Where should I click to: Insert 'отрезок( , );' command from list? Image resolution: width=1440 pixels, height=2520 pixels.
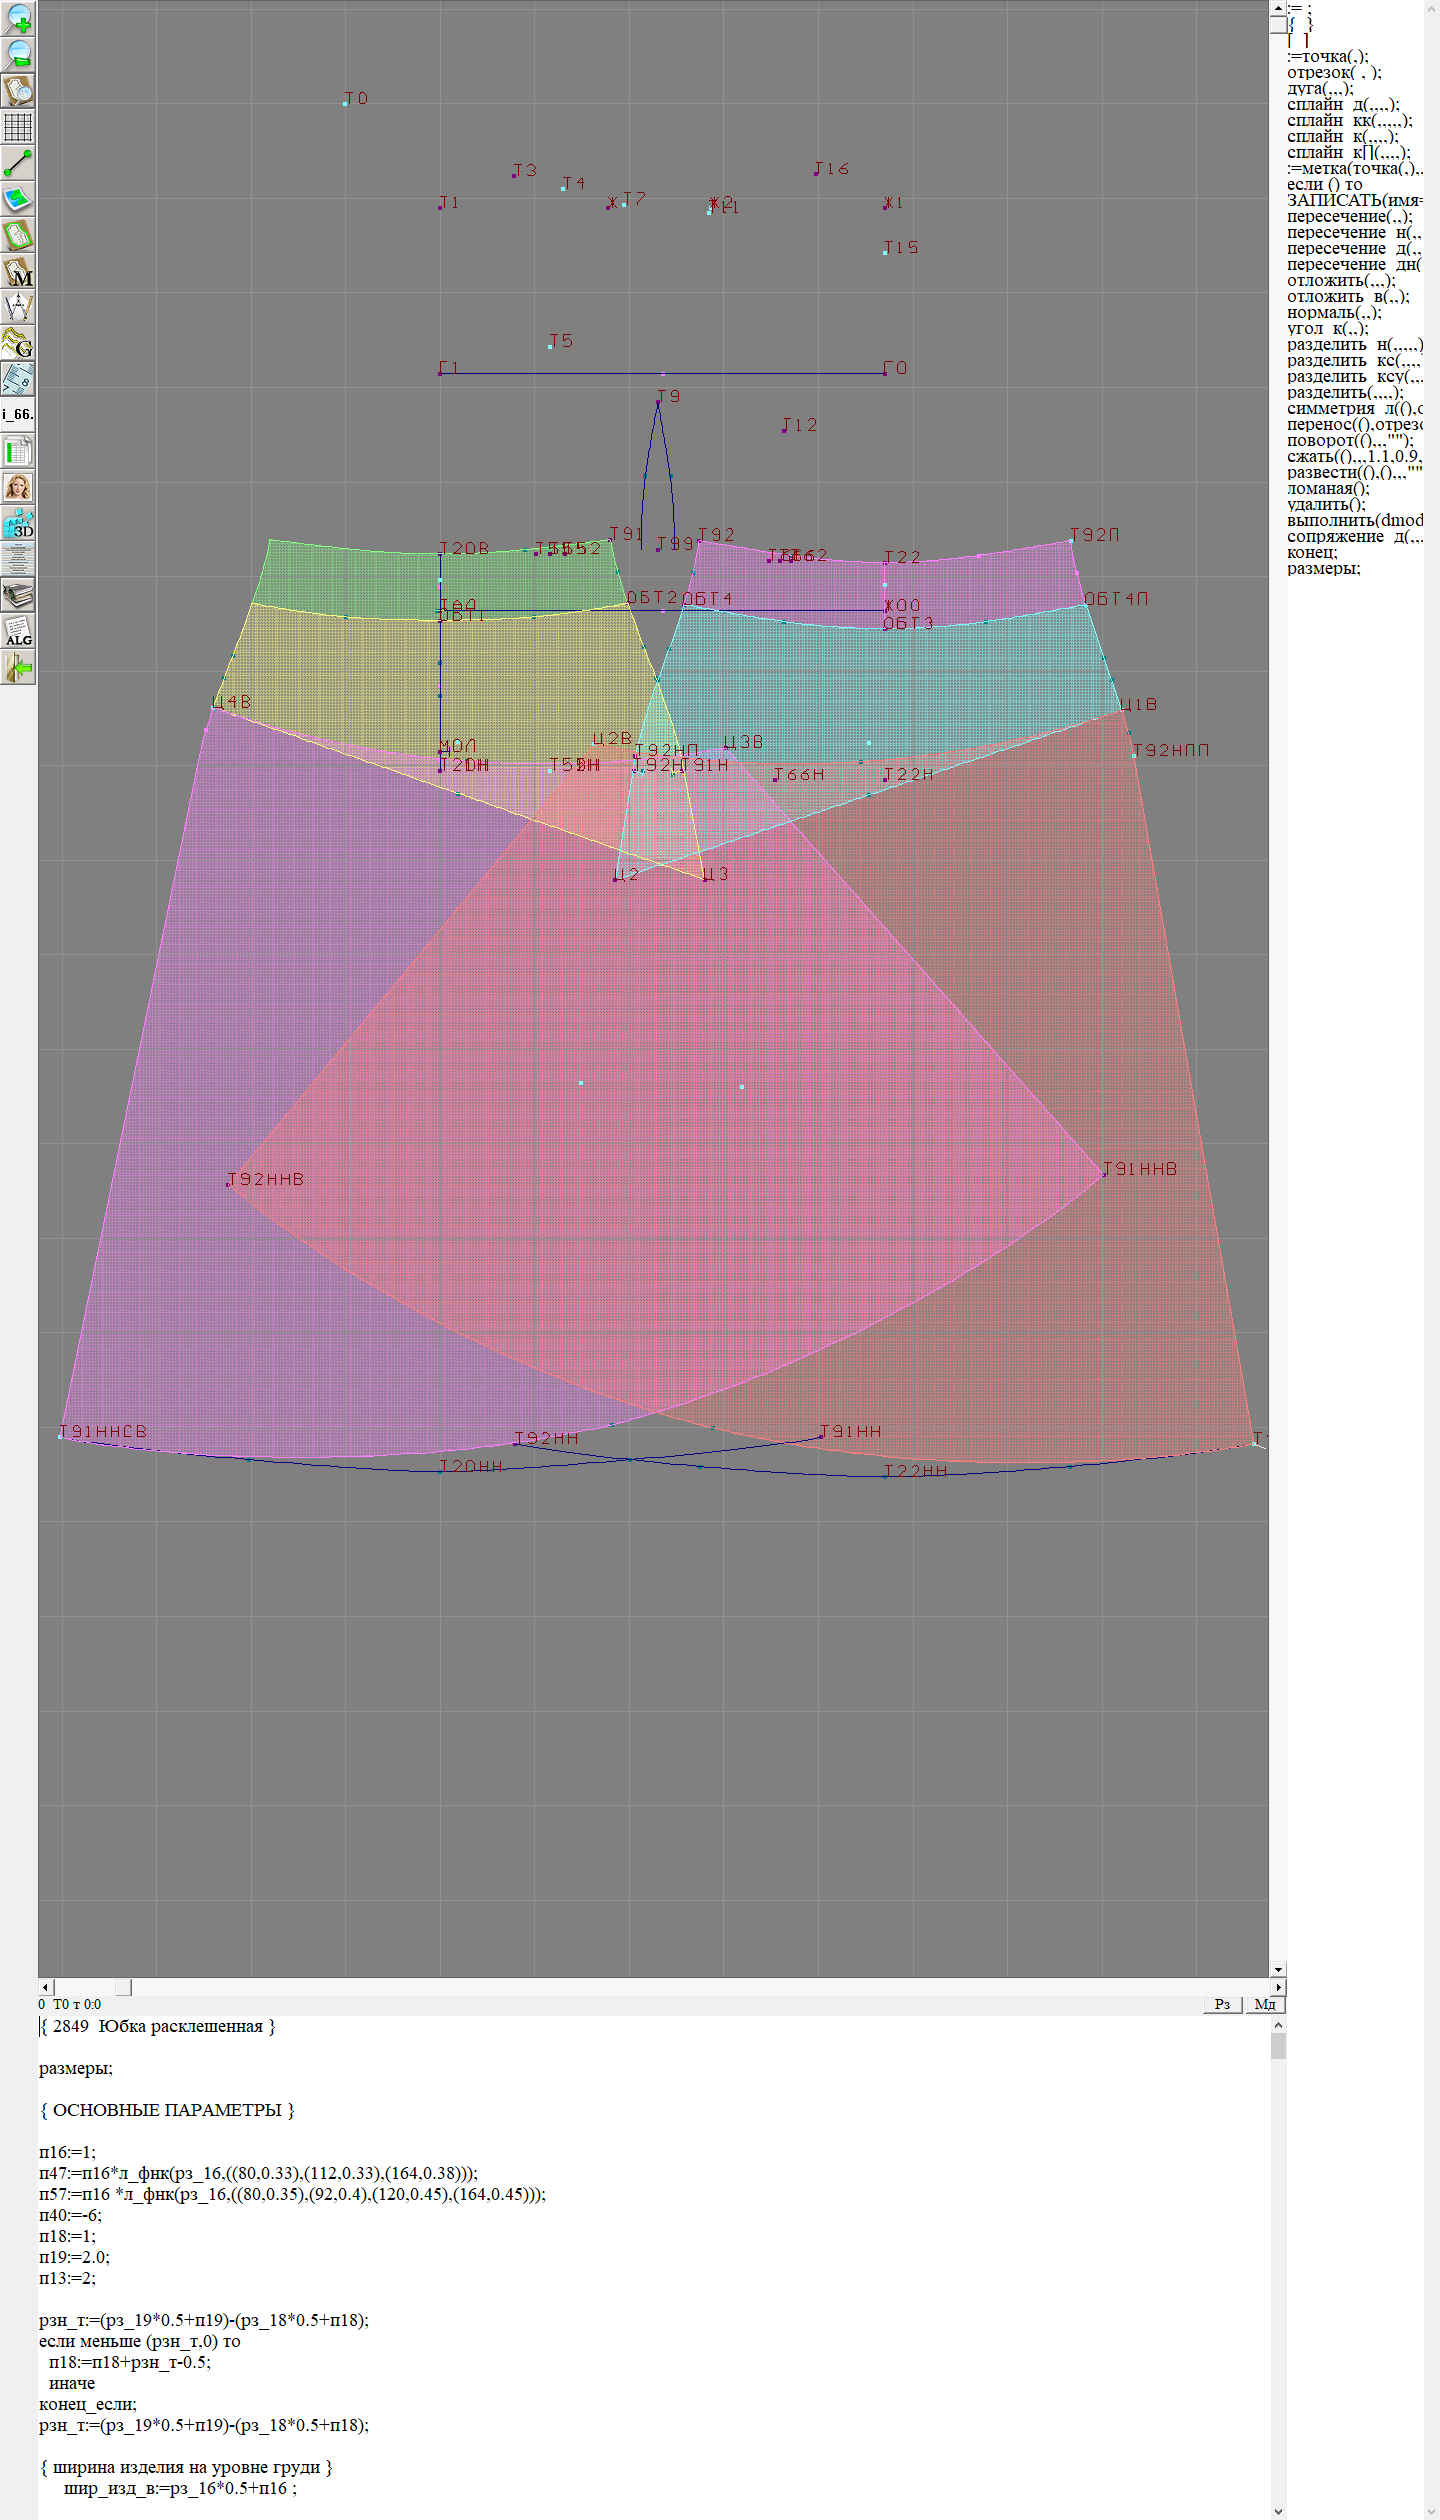(x=1333, y=72)
